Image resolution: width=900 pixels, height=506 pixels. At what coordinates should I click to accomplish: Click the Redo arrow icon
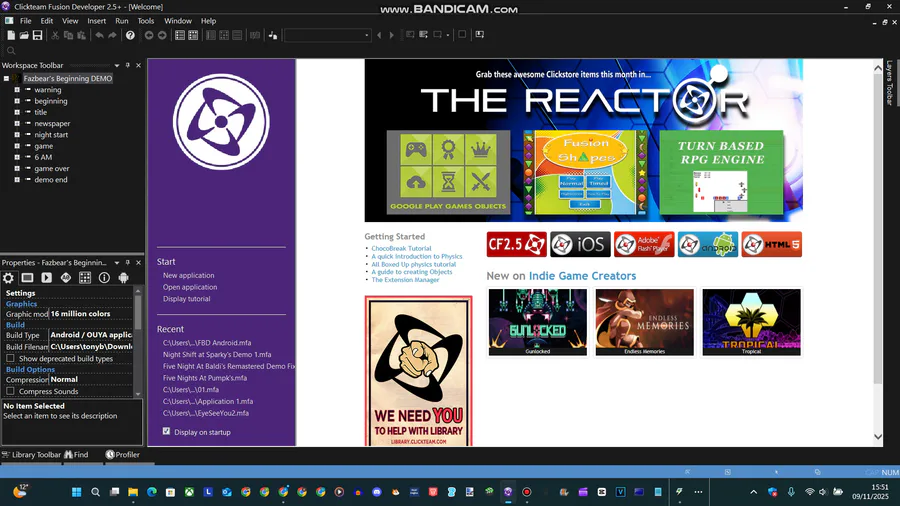pyautogui.click(x=112, y=35)
